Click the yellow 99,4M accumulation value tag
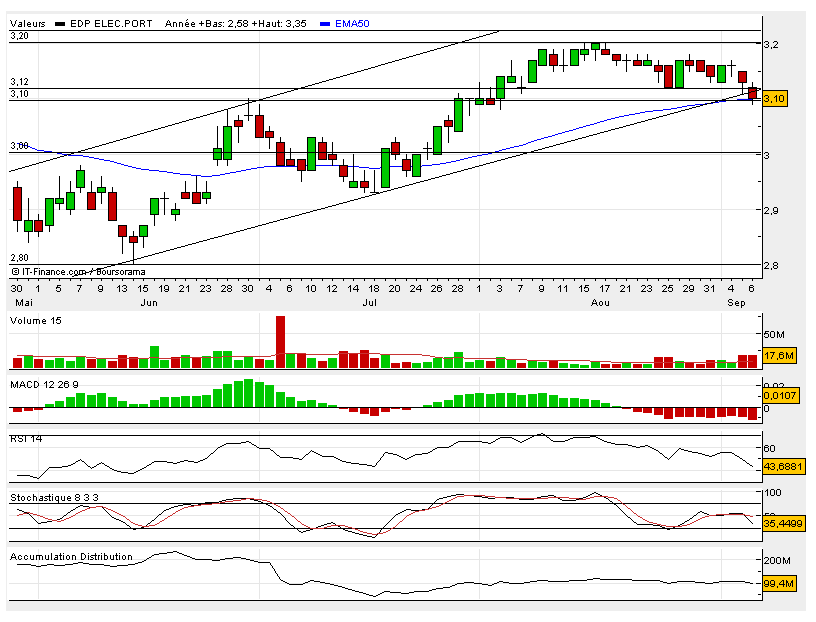The image size is (816, 622). tap(779, 583)
